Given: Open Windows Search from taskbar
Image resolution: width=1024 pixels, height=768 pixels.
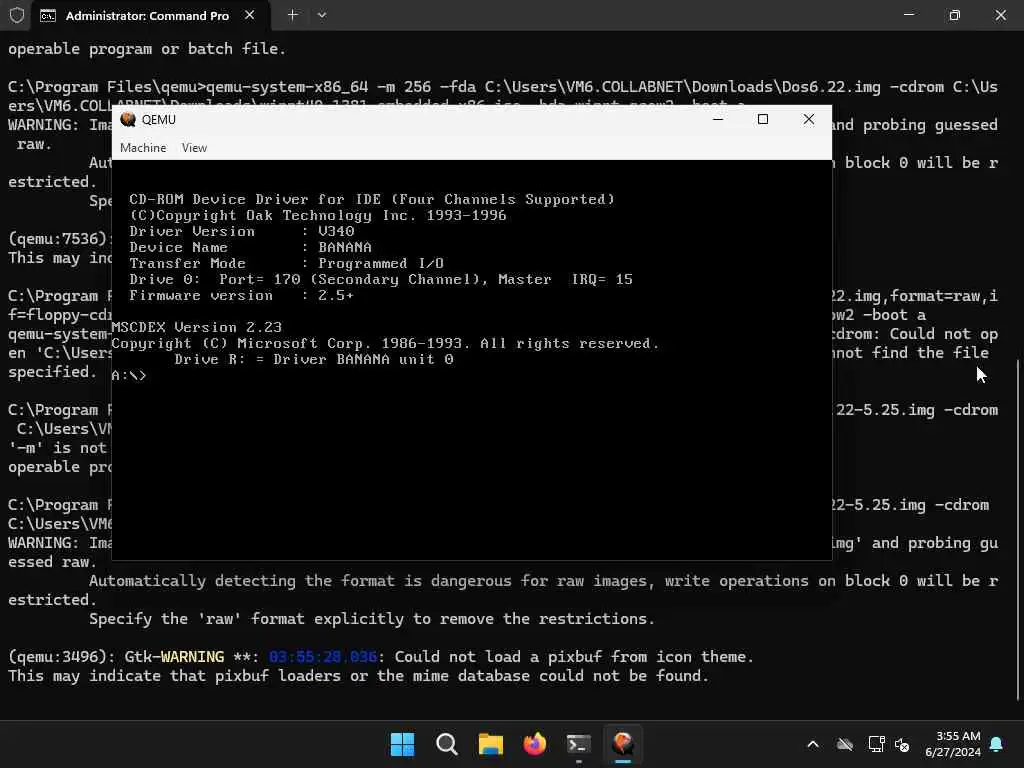Looking at the screenshot, I should [x=447, y=744].
